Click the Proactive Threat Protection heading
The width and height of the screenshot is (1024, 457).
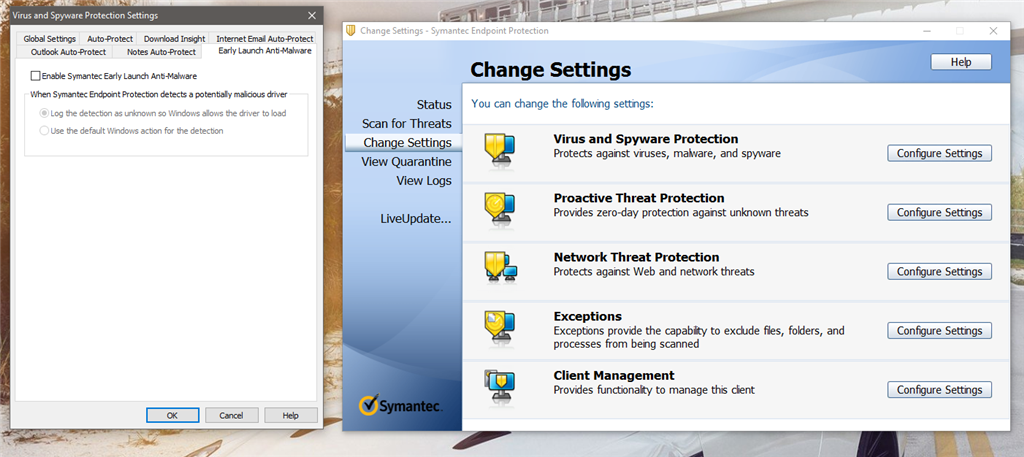coord(639,198)
